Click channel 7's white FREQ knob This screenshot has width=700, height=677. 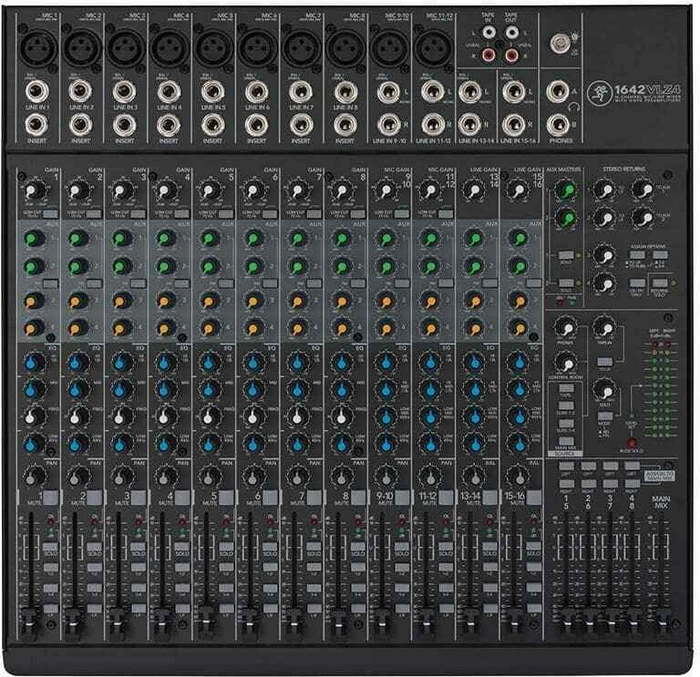point(298,416)
